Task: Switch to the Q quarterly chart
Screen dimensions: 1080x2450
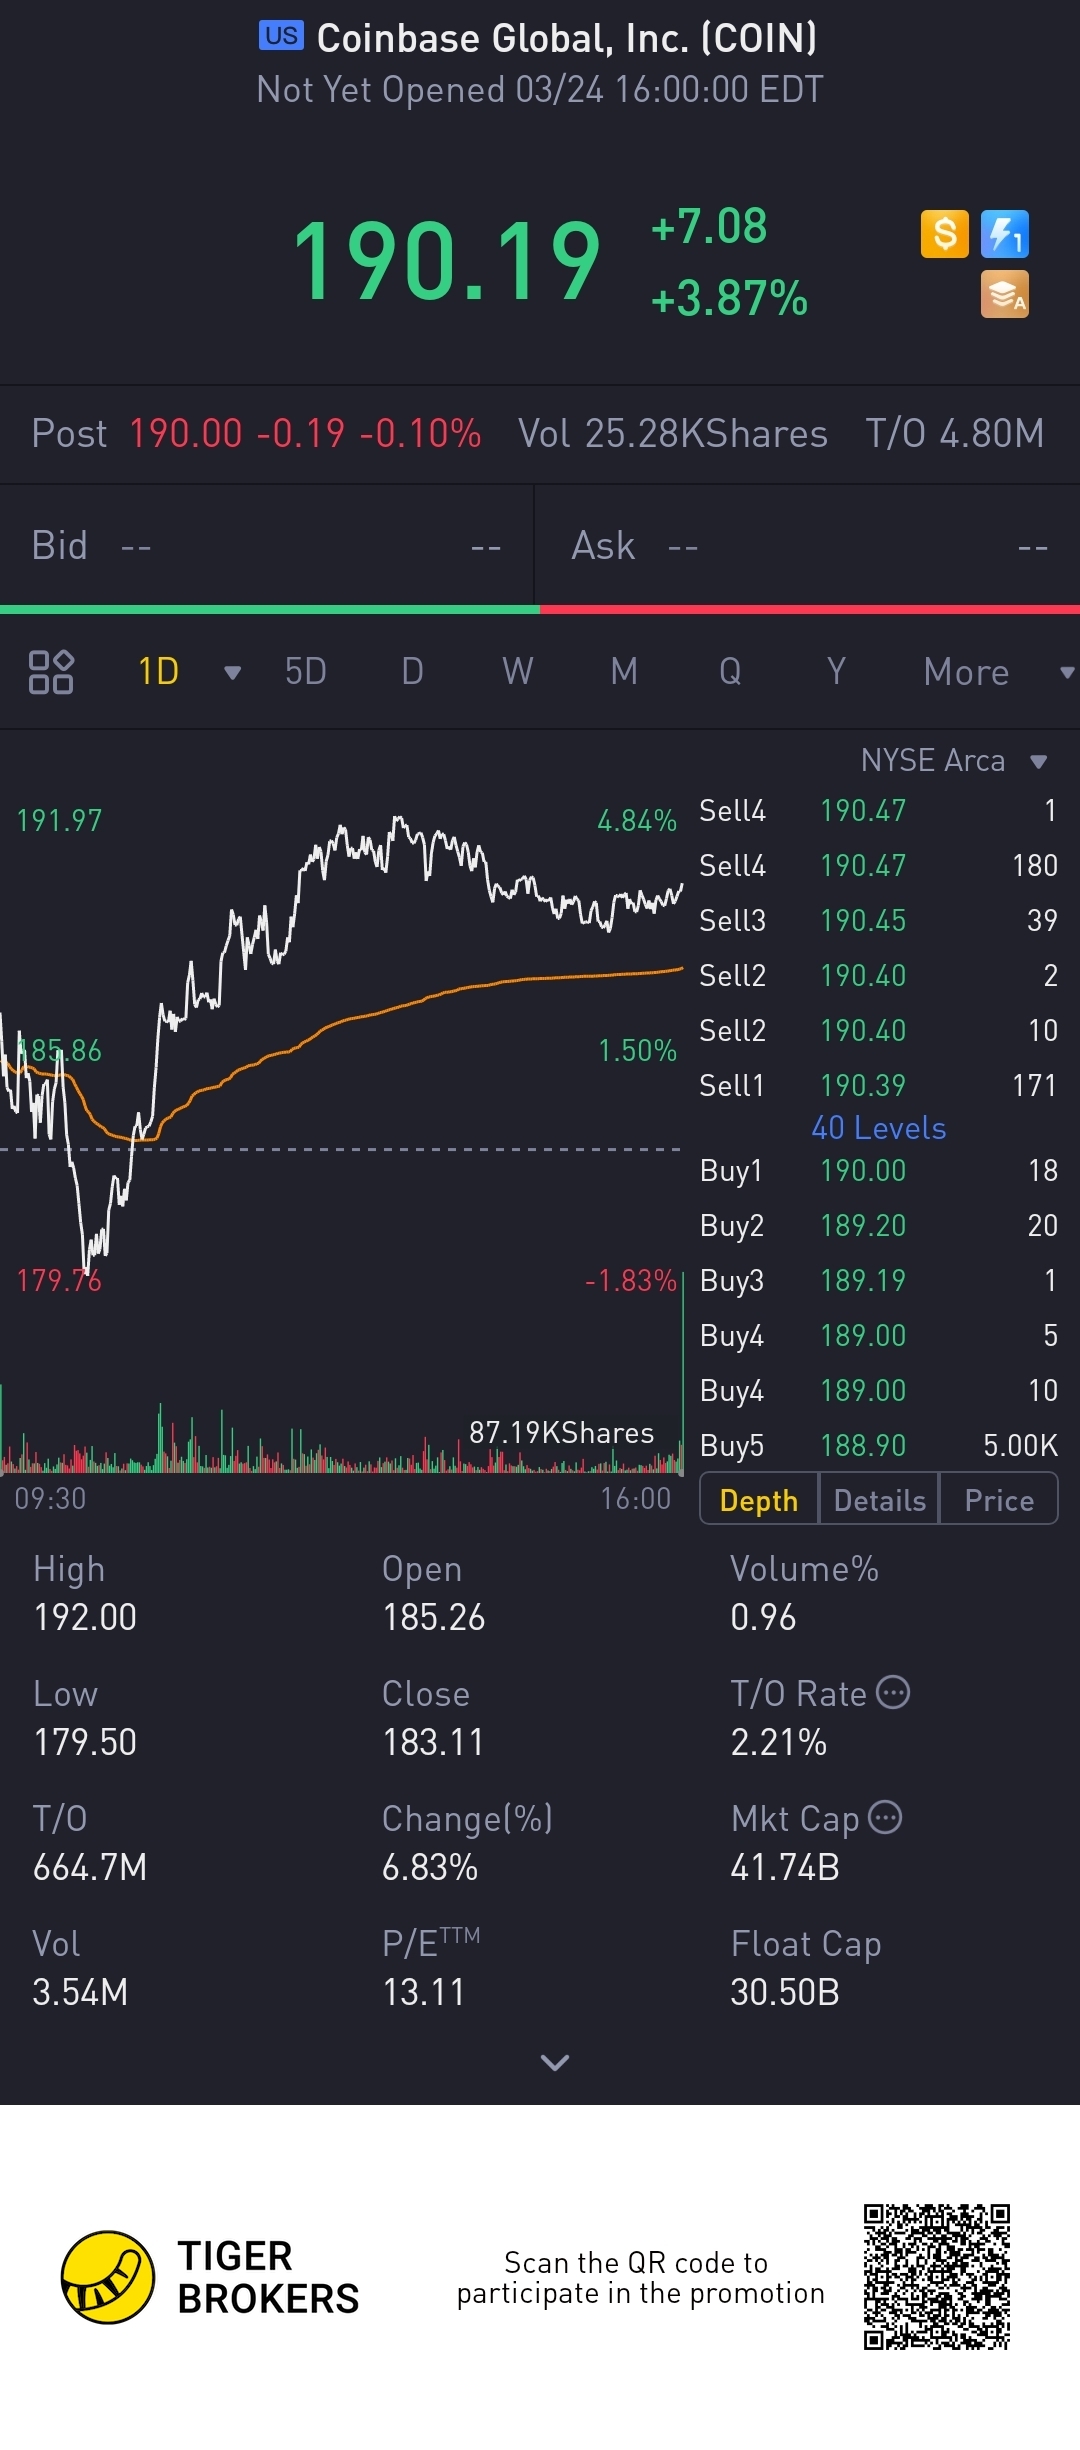Action: 730,671
